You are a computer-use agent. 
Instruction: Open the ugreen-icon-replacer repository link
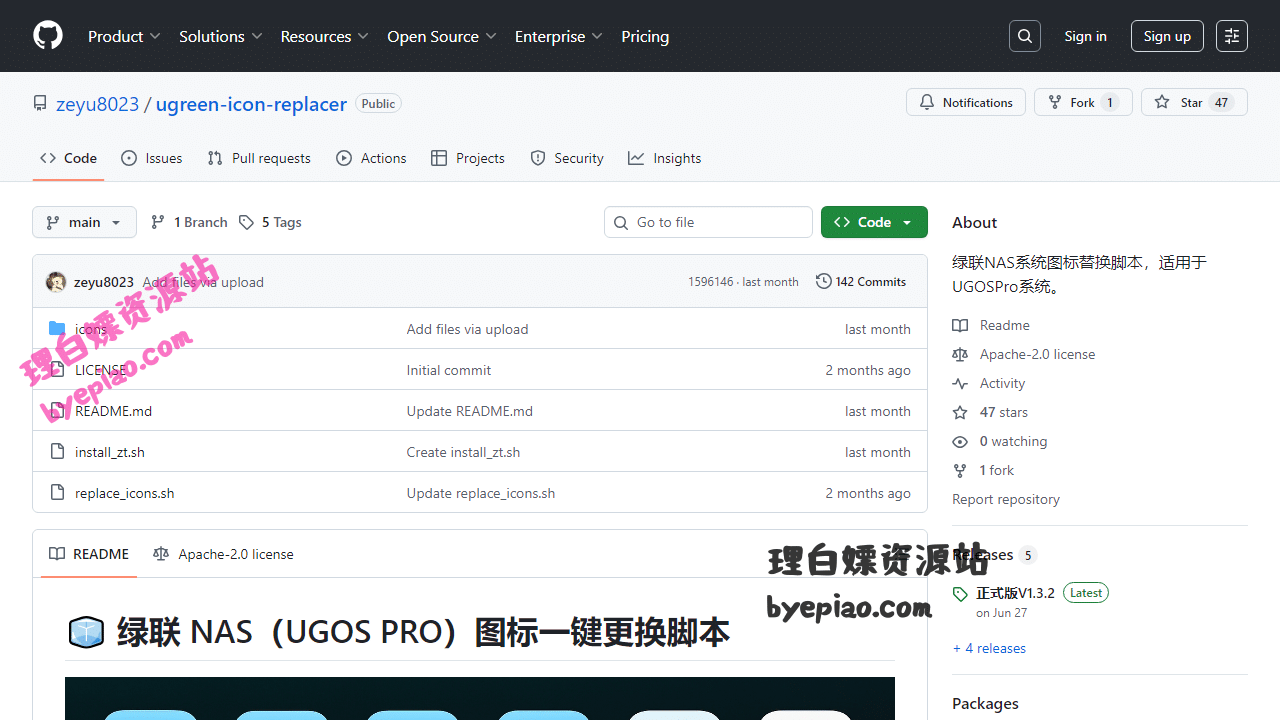pyautogui.click(x=251, y=104)
